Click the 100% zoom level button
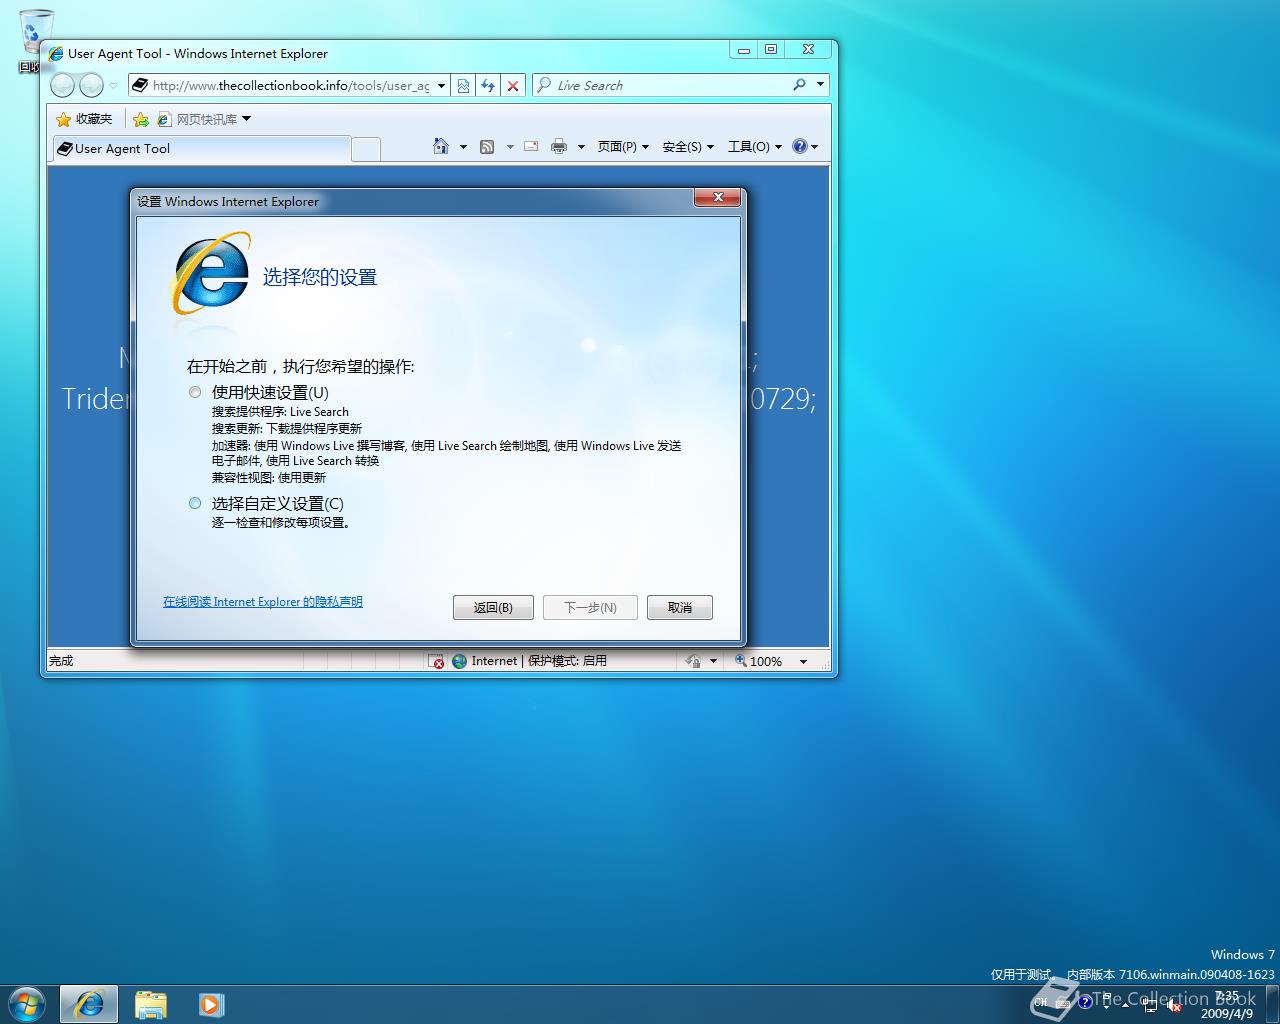1280x1024 pixels. point(758,661)
